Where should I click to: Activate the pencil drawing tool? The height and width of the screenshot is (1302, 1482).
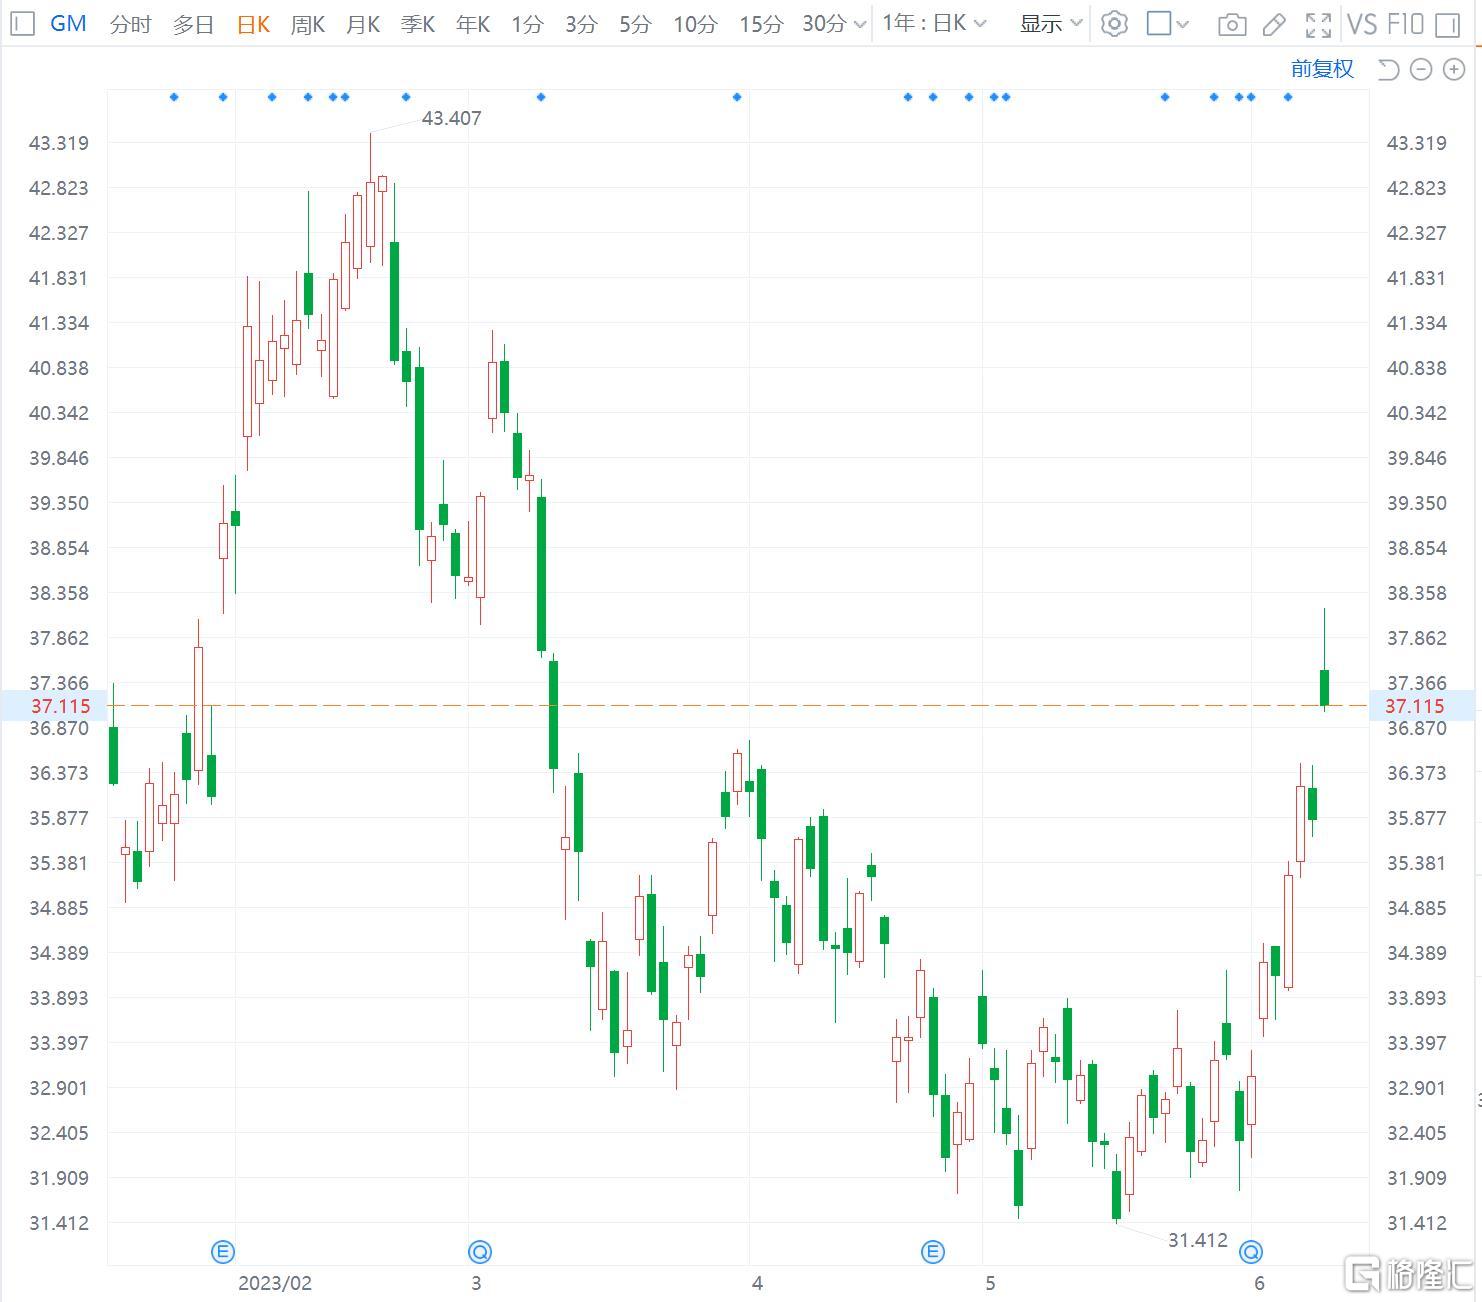tap(1274, 25)
